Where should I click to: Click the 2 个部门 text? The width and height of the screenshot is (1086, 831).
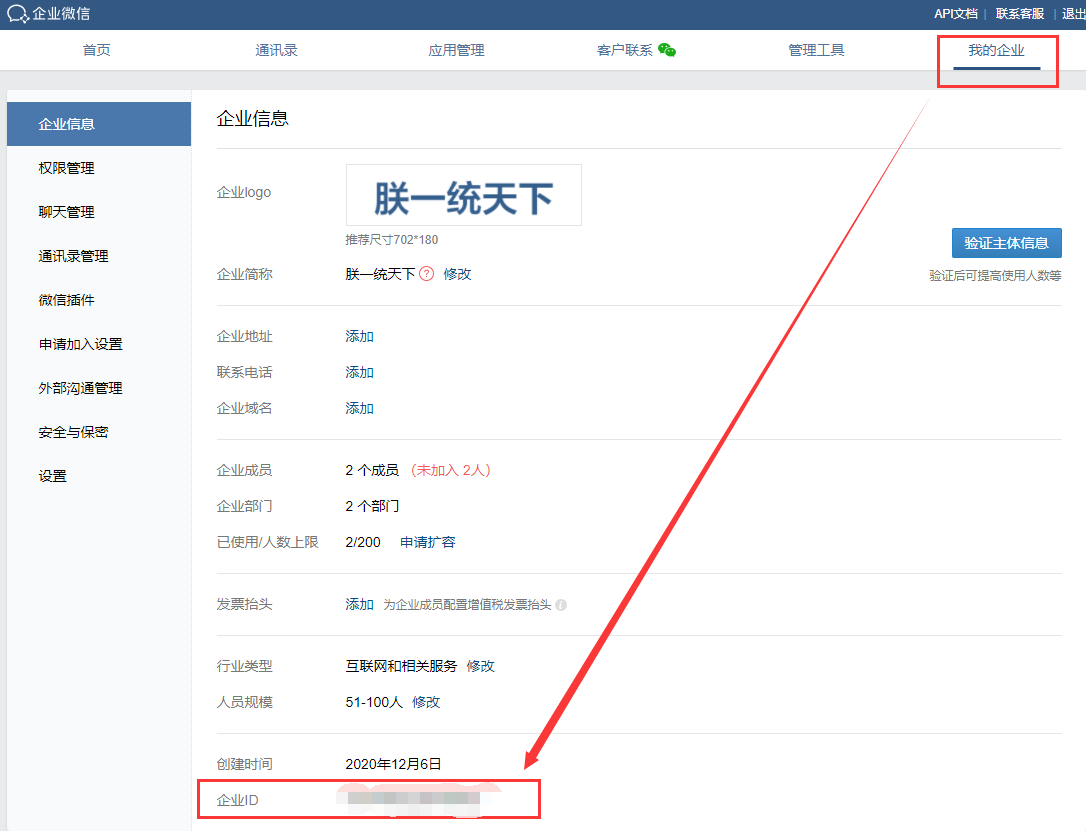point(372,506)
